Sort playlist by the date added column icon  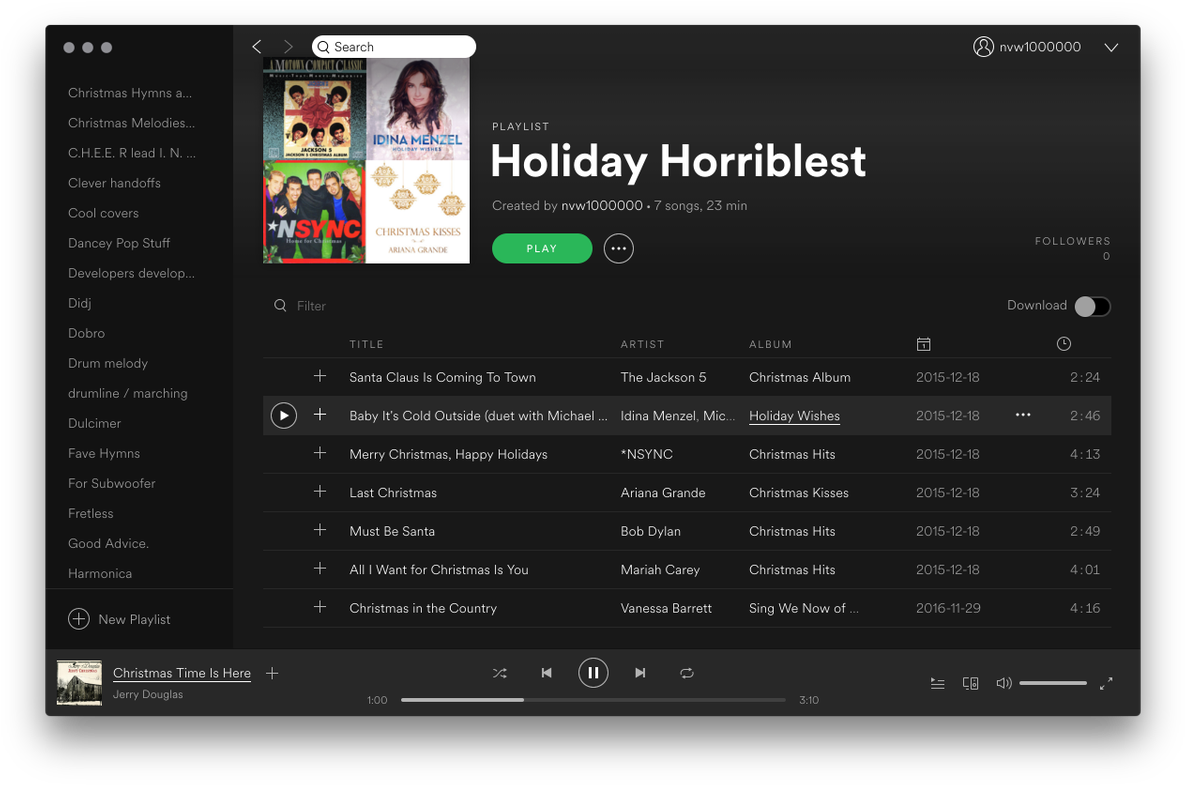(923, 343)
